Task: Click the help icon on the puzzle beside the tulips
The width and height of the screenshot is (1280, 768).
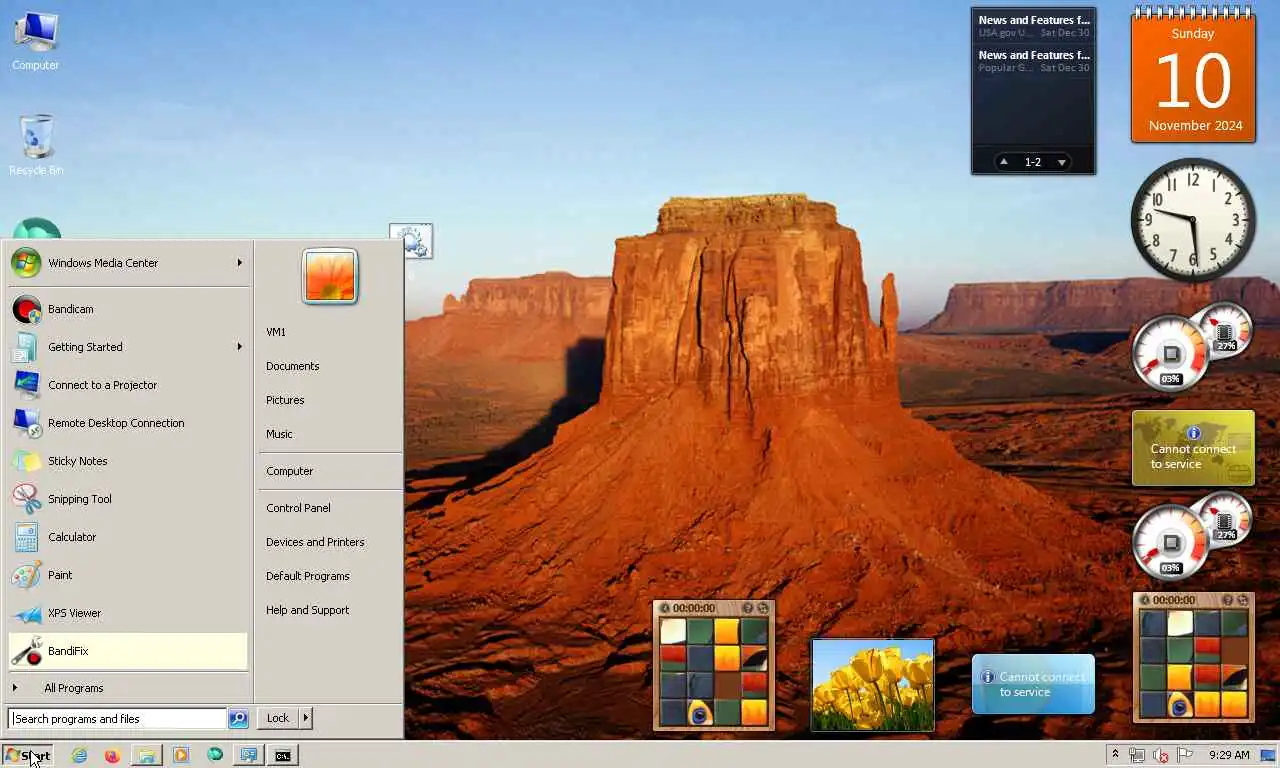Action: (x=747, y=608)
